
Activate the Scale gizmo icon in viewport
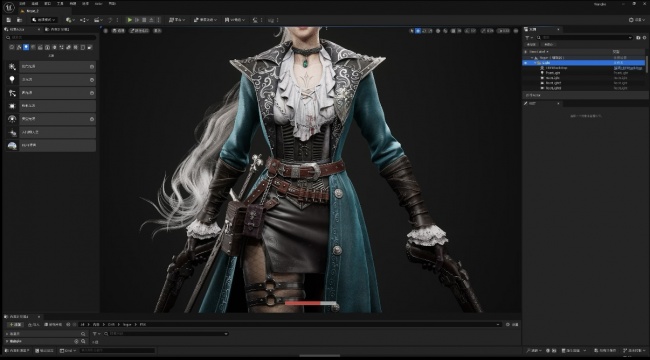pos(430,31)
